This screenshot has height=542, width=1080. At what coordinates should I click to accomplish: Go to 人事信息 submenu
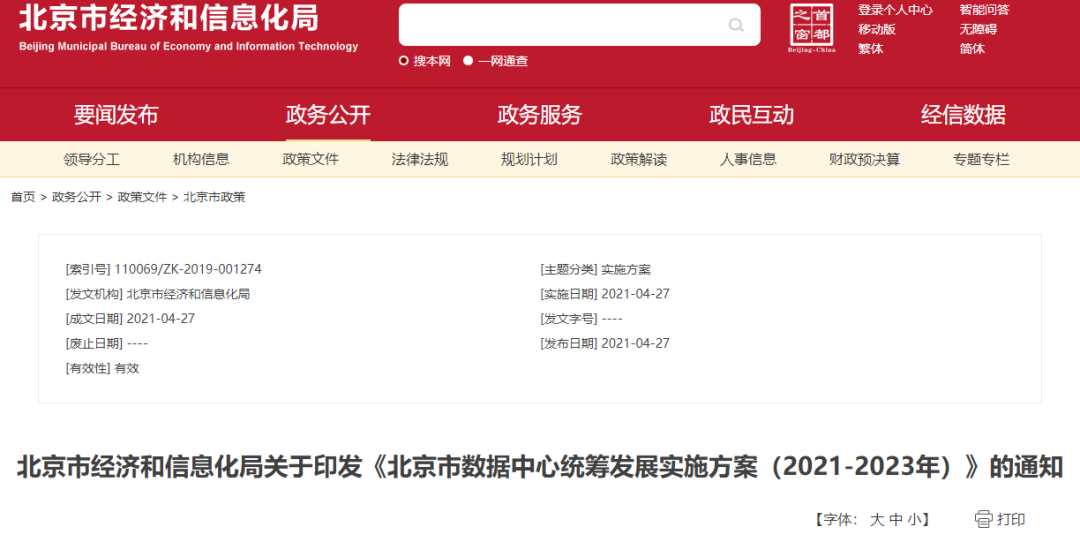point(748,160)
